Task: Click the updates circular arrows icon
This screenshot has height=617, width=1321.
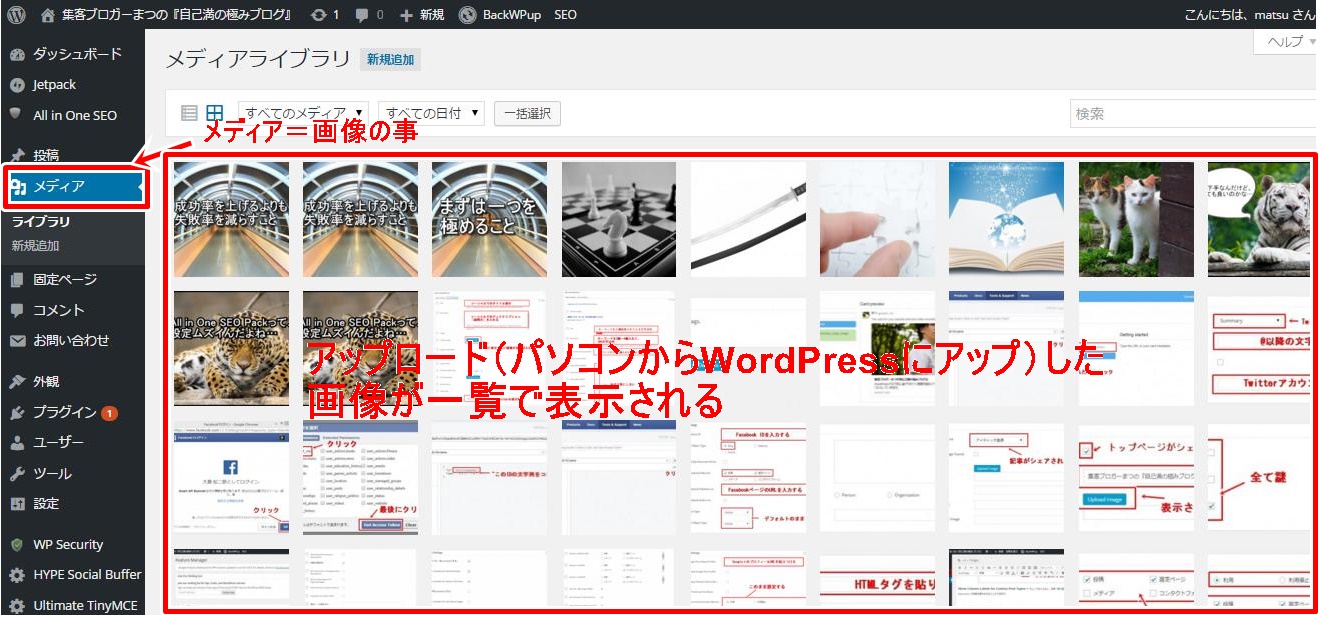Action: point(319,15)
